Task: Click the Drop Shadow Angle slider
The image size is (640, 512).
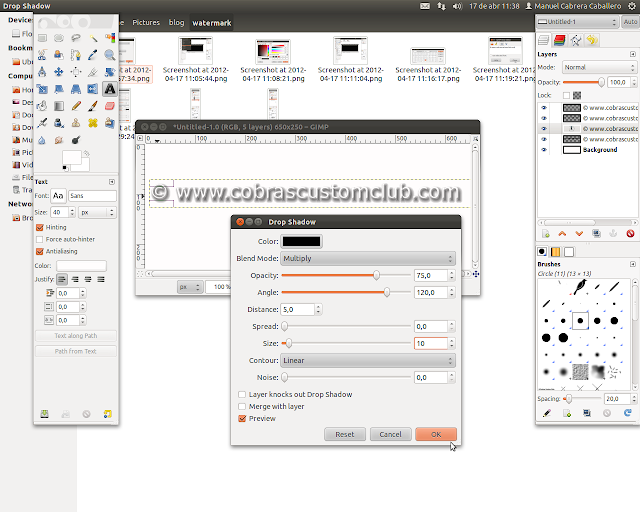Action: click(346, 292)
